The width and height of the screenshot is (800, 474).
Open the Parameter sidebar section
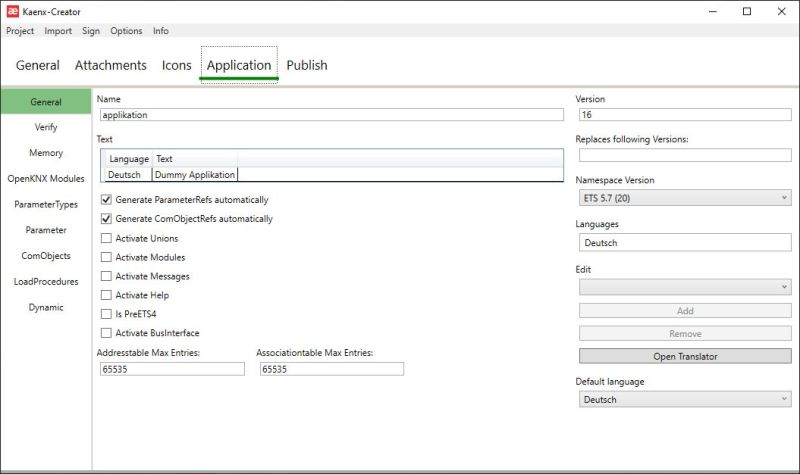click(46, 230)
